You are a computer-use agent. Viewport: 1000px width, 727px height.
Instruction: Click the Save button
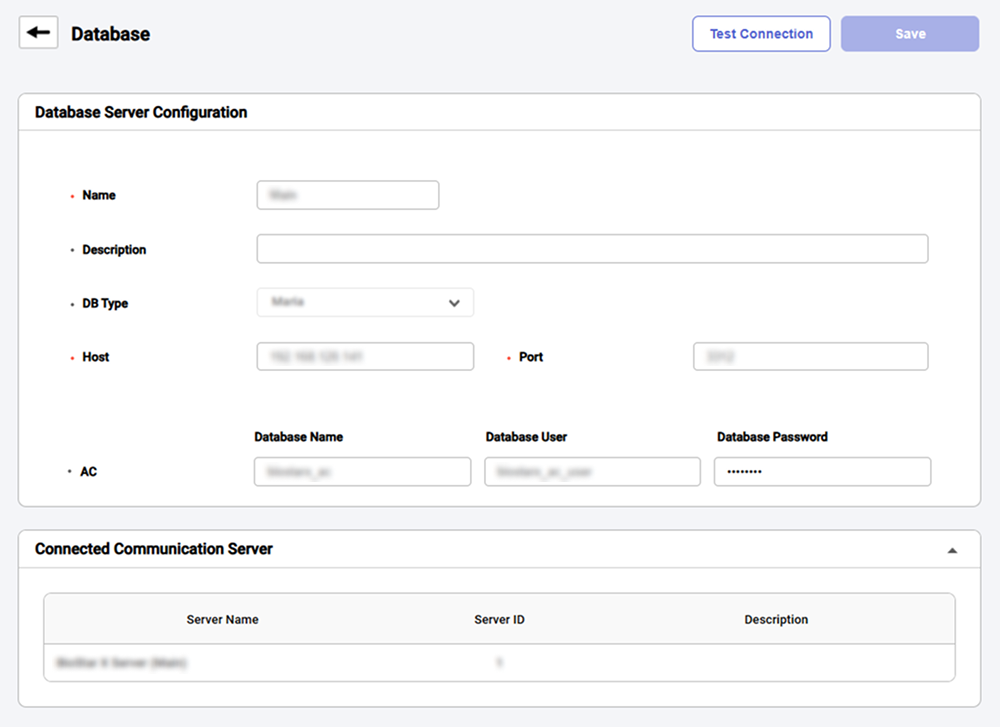point(909,34)
